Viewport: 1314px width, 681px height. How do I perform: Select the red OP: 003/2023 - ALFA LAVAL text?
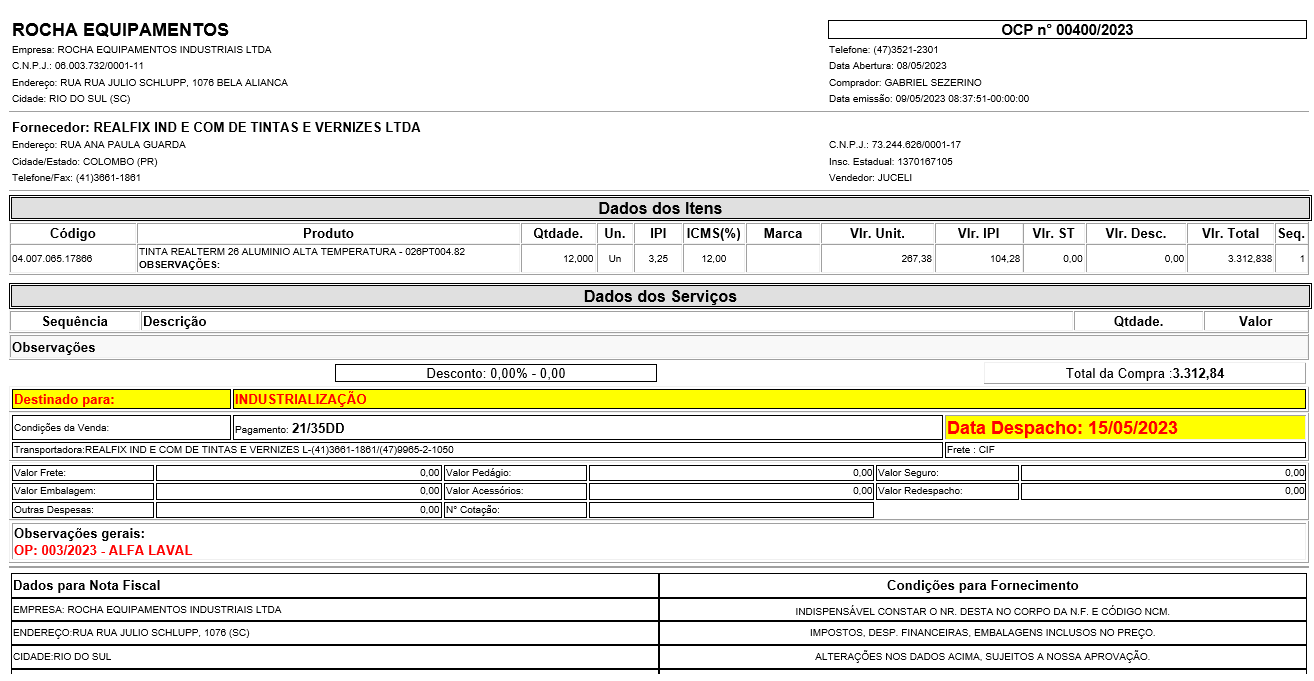103,550
